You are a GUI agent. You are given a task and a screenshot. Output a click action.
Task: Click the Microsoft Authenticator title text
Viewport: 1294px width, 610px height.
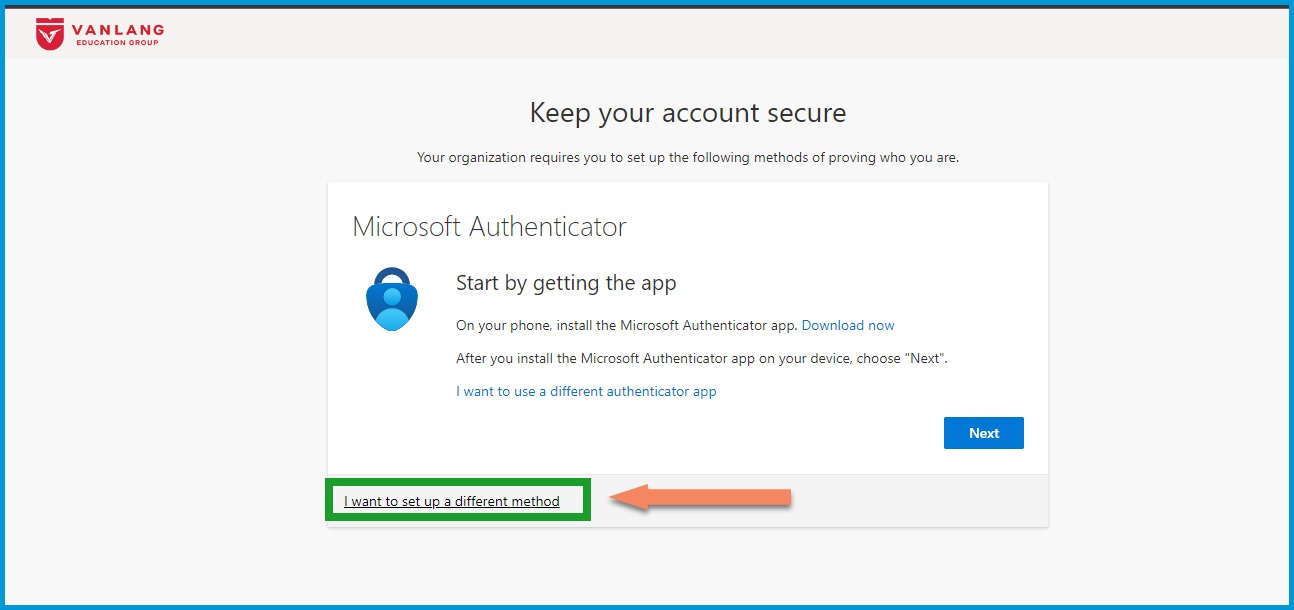489,227
